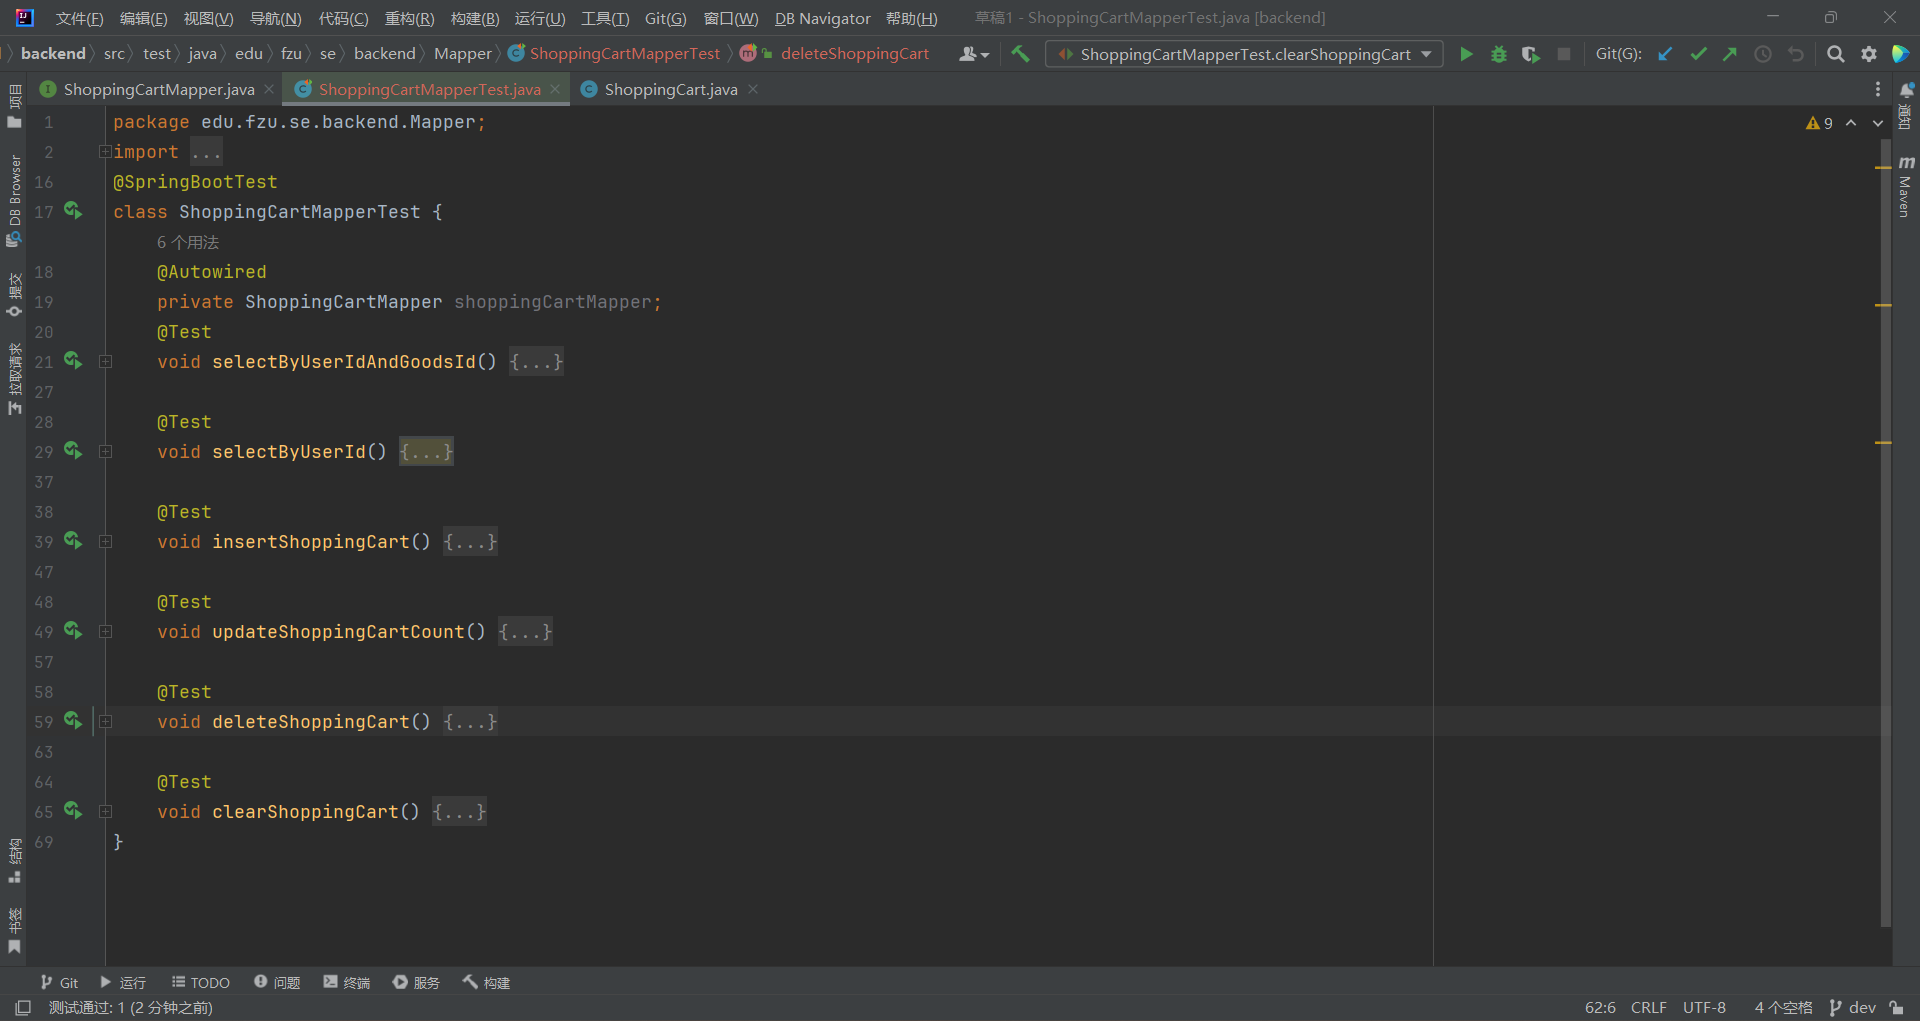The height and width of the screenshot is (1021, 1920).
Task: Switch to ShoppingCartMapper.java tab
Action: click(x=158, y=89)
